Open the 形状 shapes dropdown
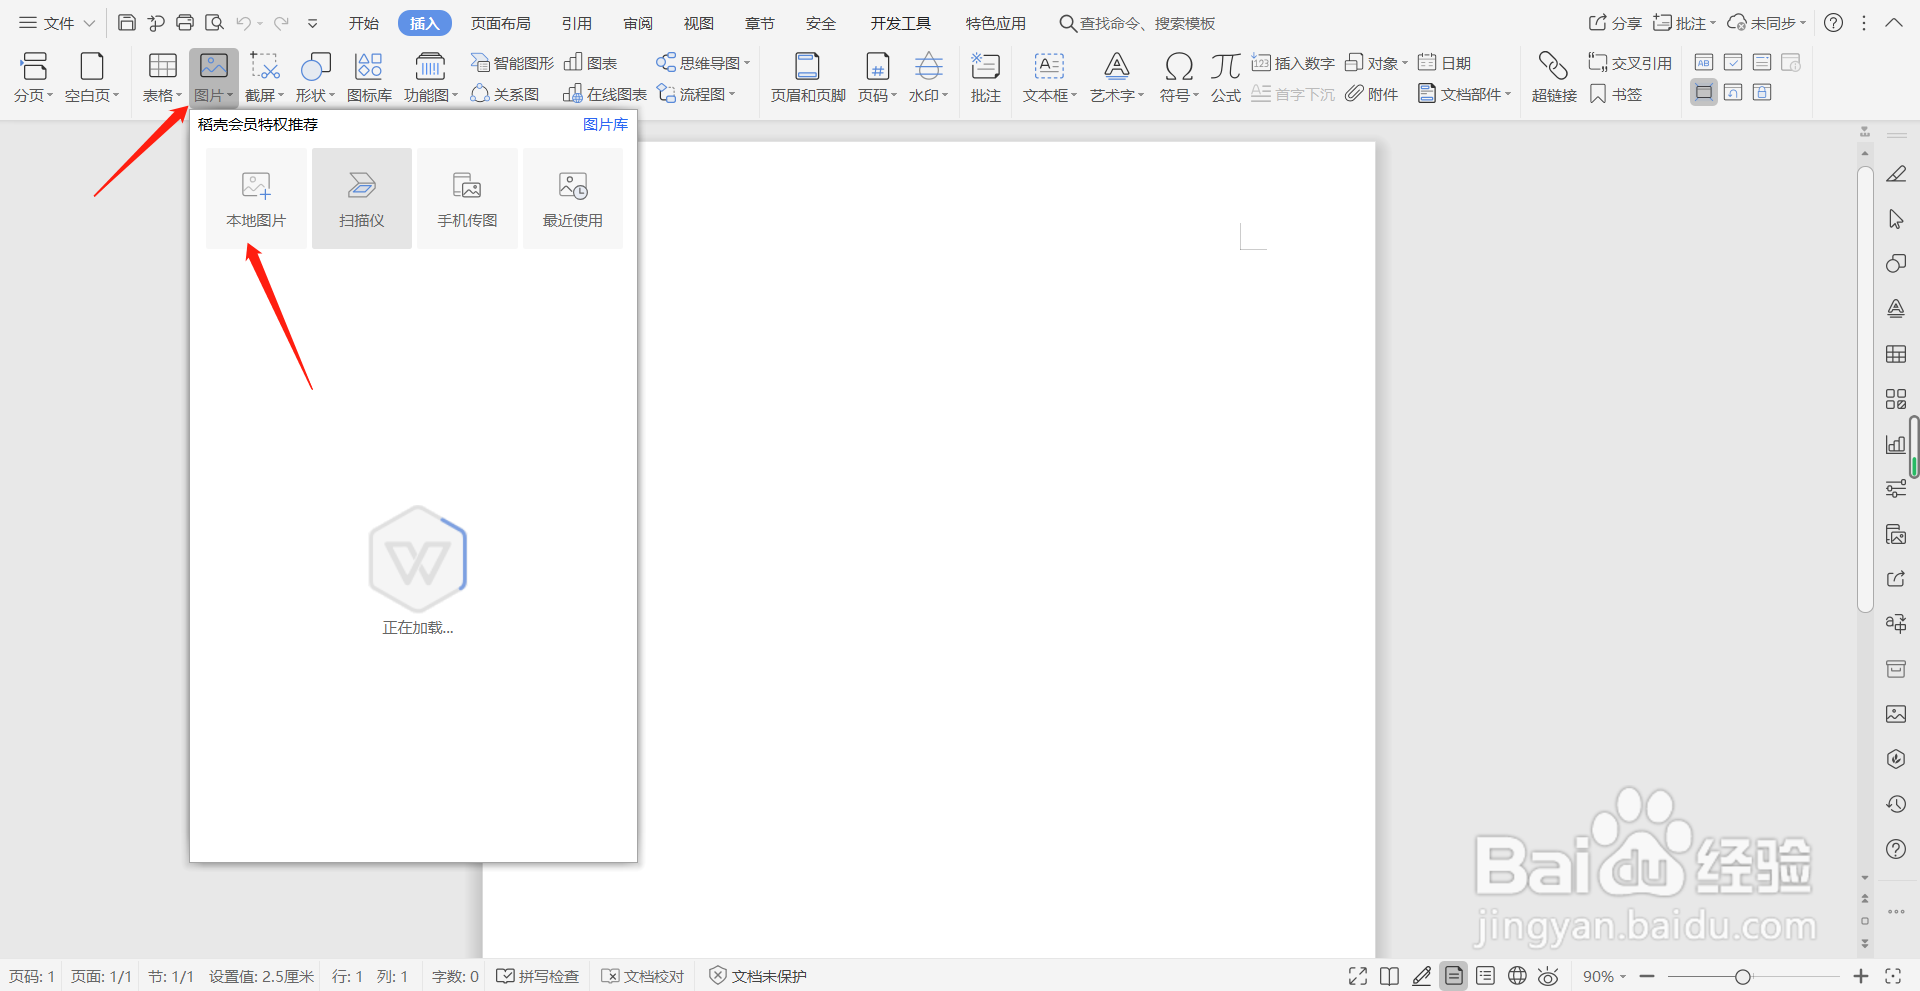The height and width of the screenshot is (991, 1920). tap(315, 77)
